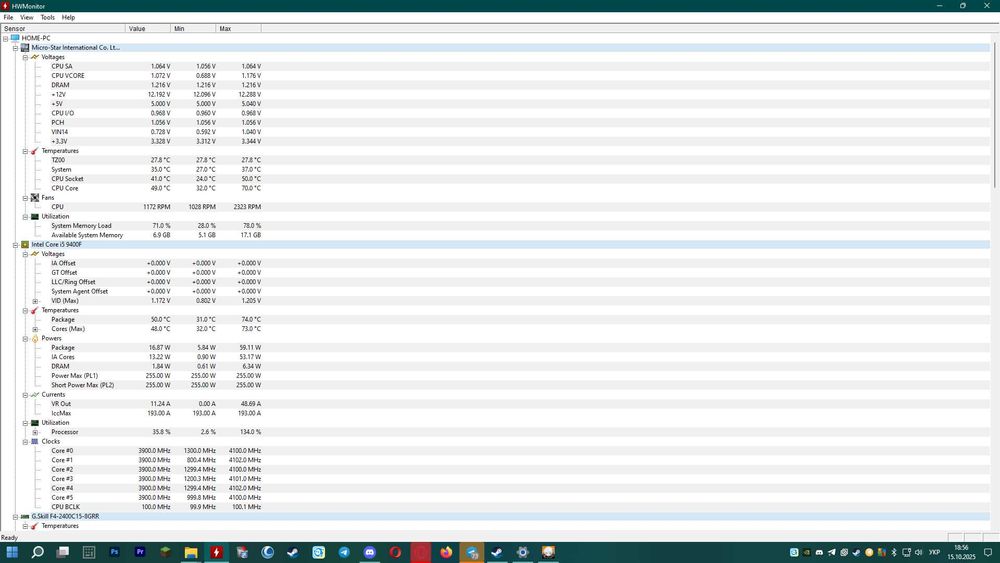1000x563 pixels.
Task: Collapse the Powers group
Action: tap(26, 339)
